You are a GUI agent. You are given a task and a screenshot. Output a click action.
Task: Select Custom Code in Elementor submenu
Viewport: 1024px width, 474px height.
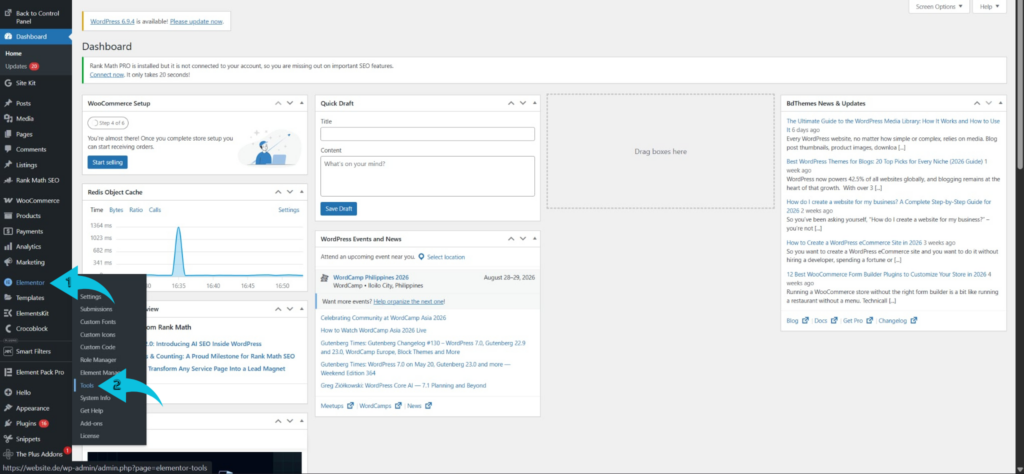(97, 347)
